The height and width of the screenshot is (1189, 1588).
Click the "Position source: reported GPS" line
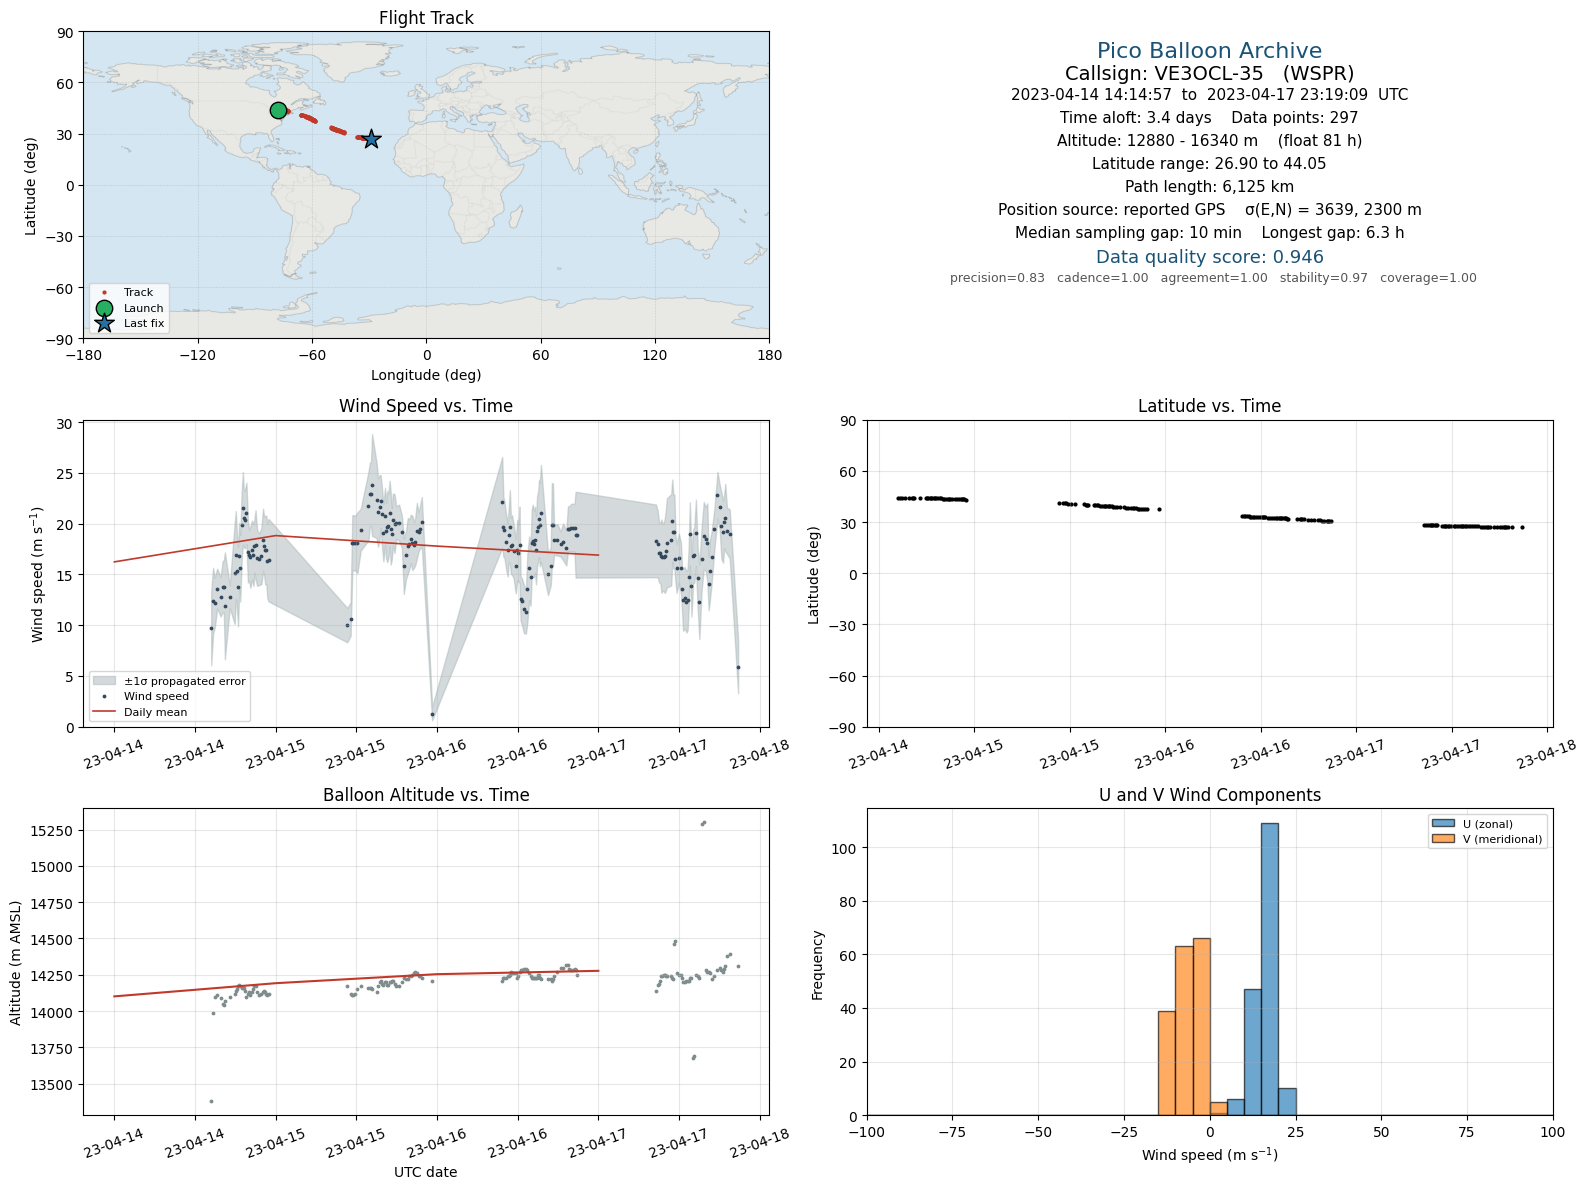(x=1209, y=210)
